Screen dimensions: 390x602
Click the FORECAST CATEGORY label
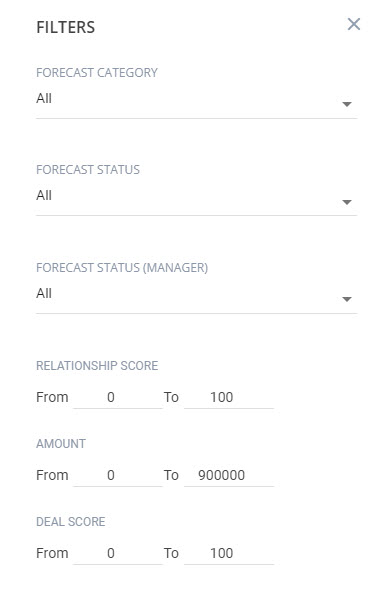coord(97,73)
